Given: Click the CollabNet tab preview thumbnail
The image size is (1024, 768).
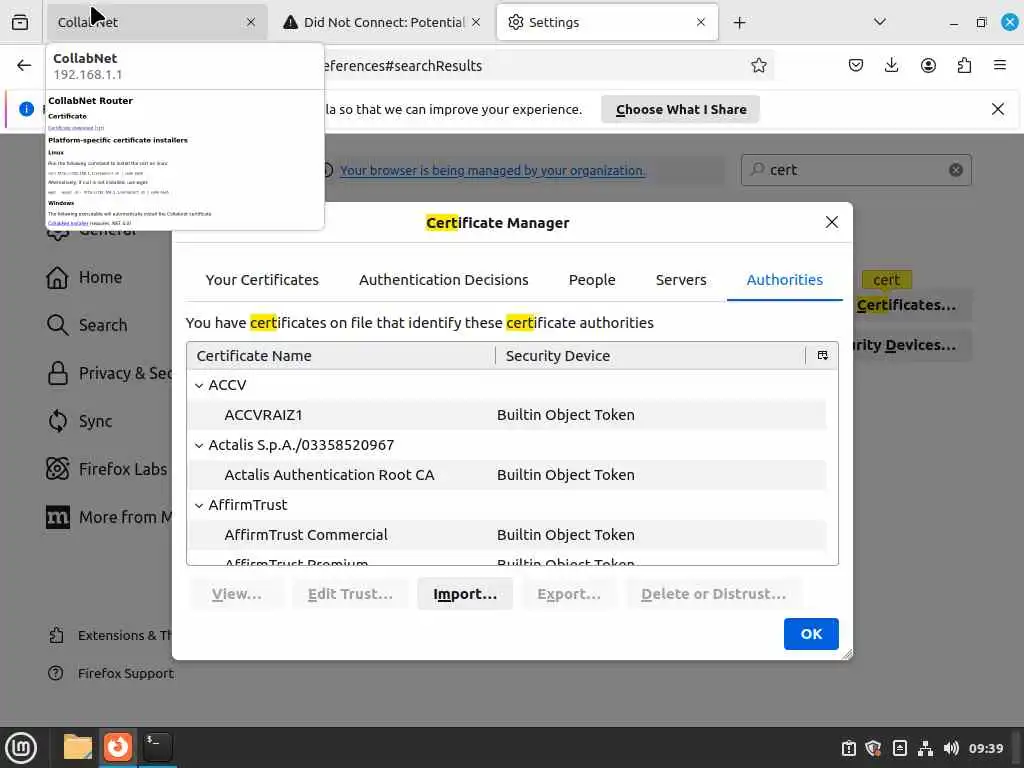Looking at the screenshot, I should (185, 159).
